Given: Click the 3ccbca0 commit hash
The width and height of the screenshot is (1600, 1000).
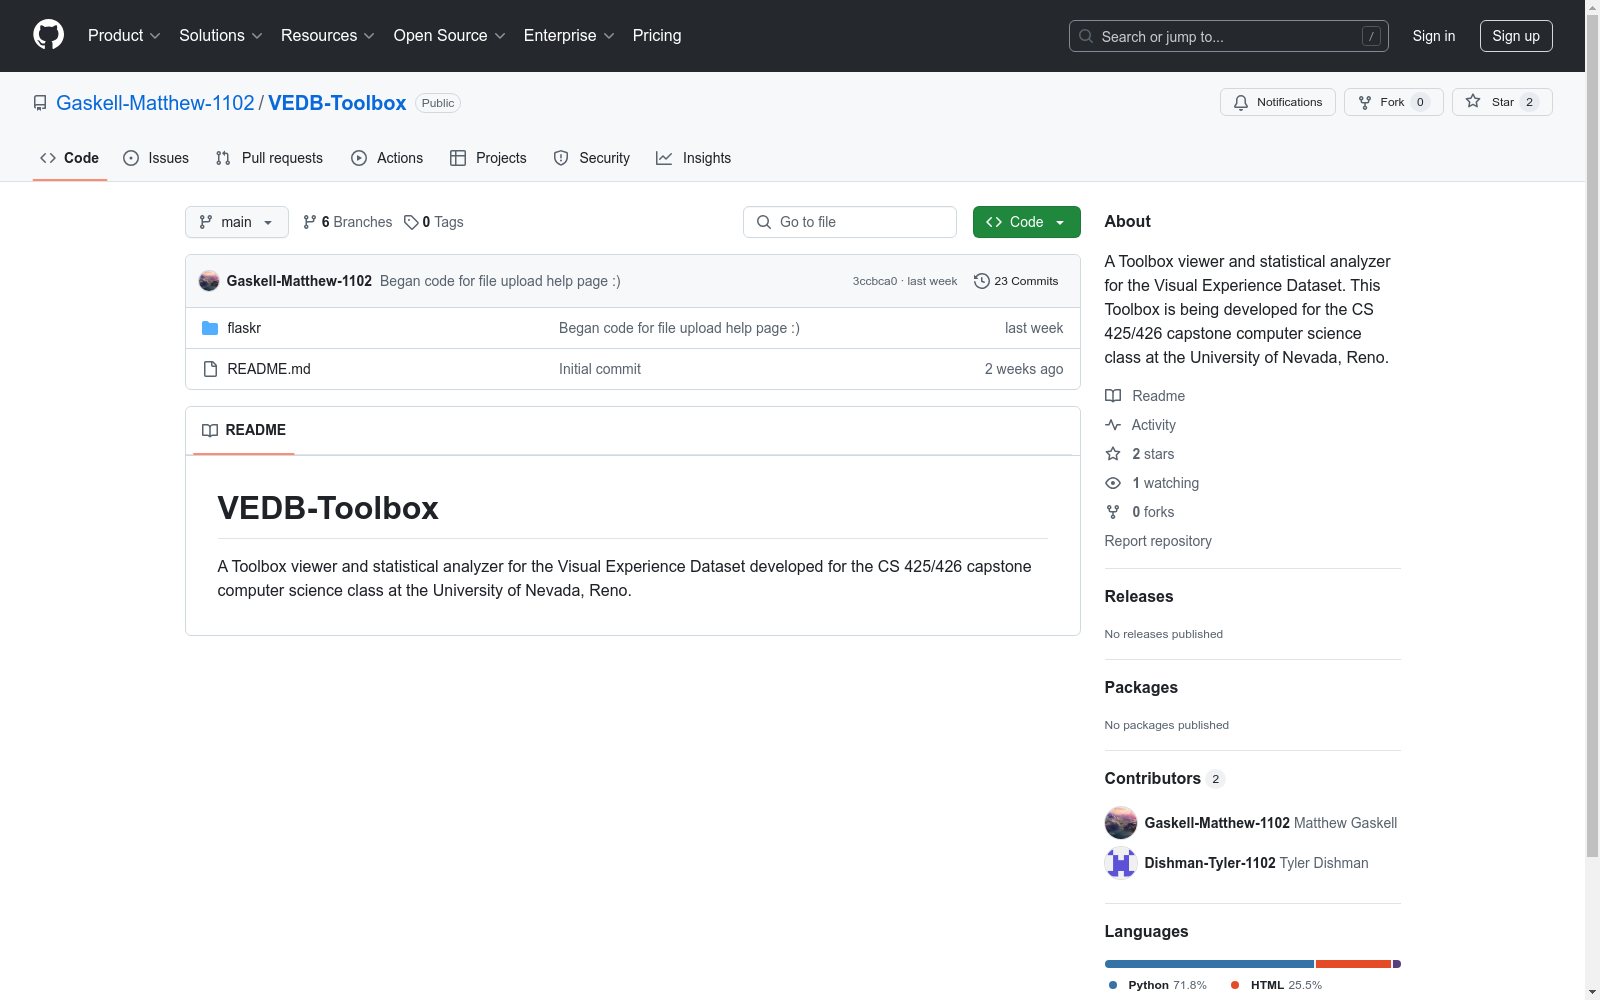Looking at the screenshot, I should 875,281.
